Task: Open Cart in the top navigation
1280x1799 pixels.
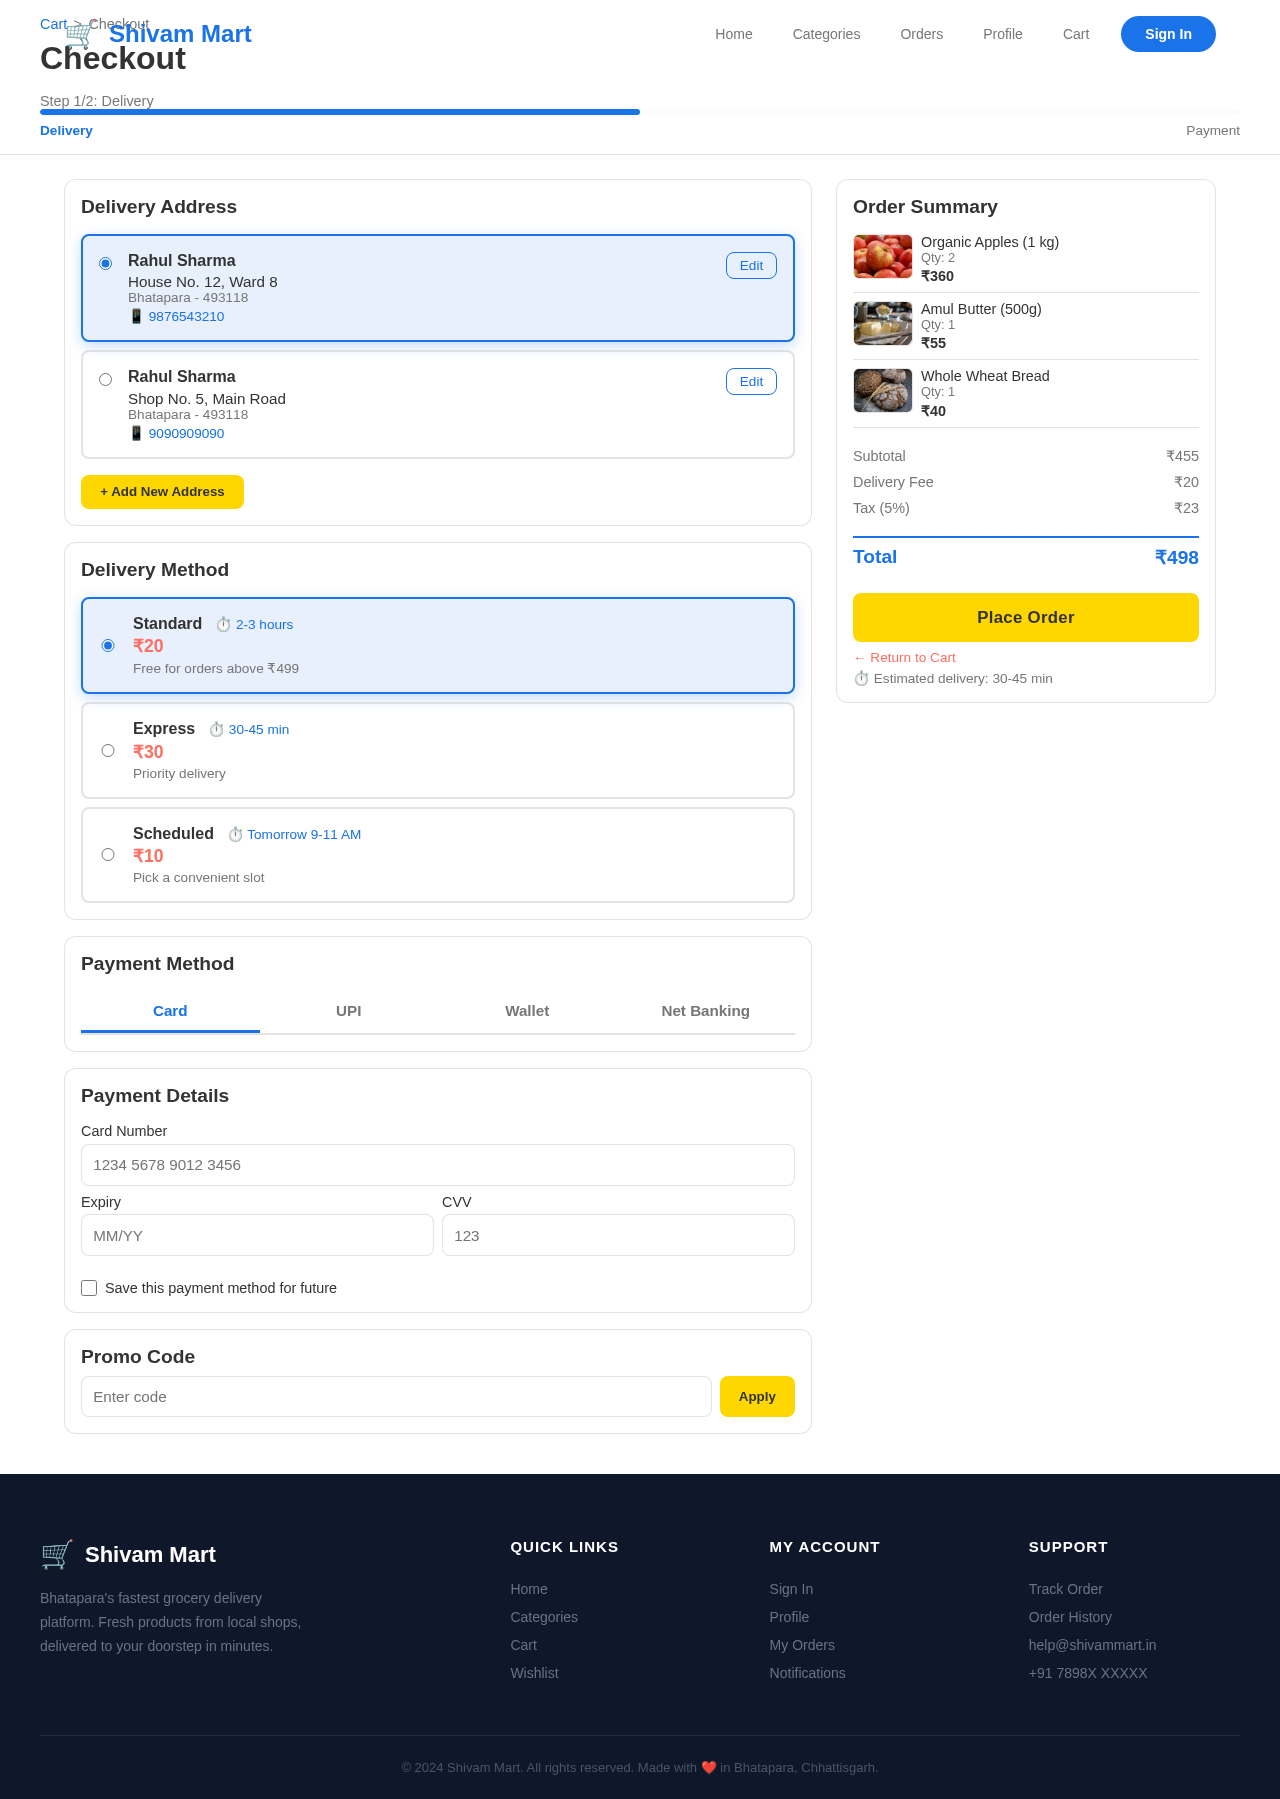Action: 1076,34
